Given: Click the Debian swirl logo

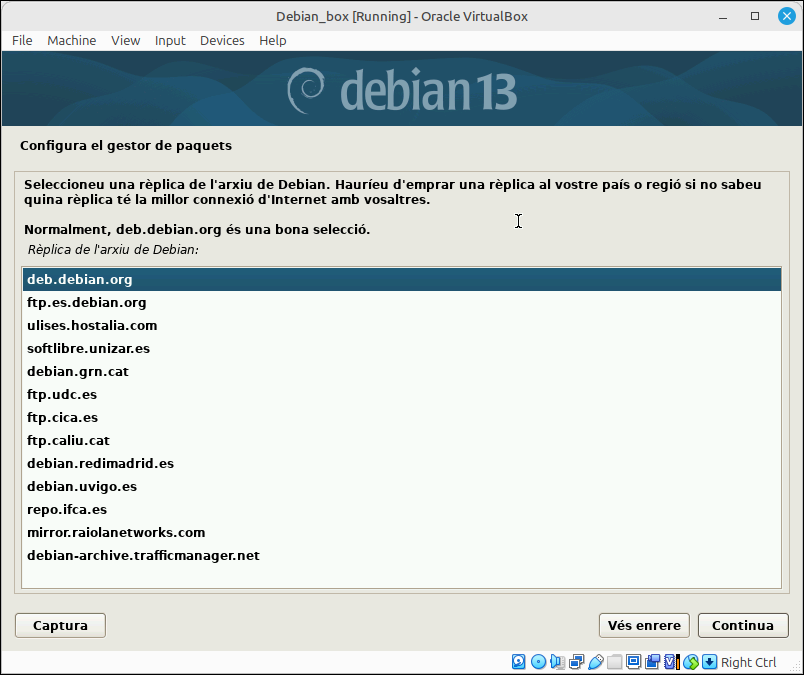Looking at the screenshot, I should coord(306,90).
